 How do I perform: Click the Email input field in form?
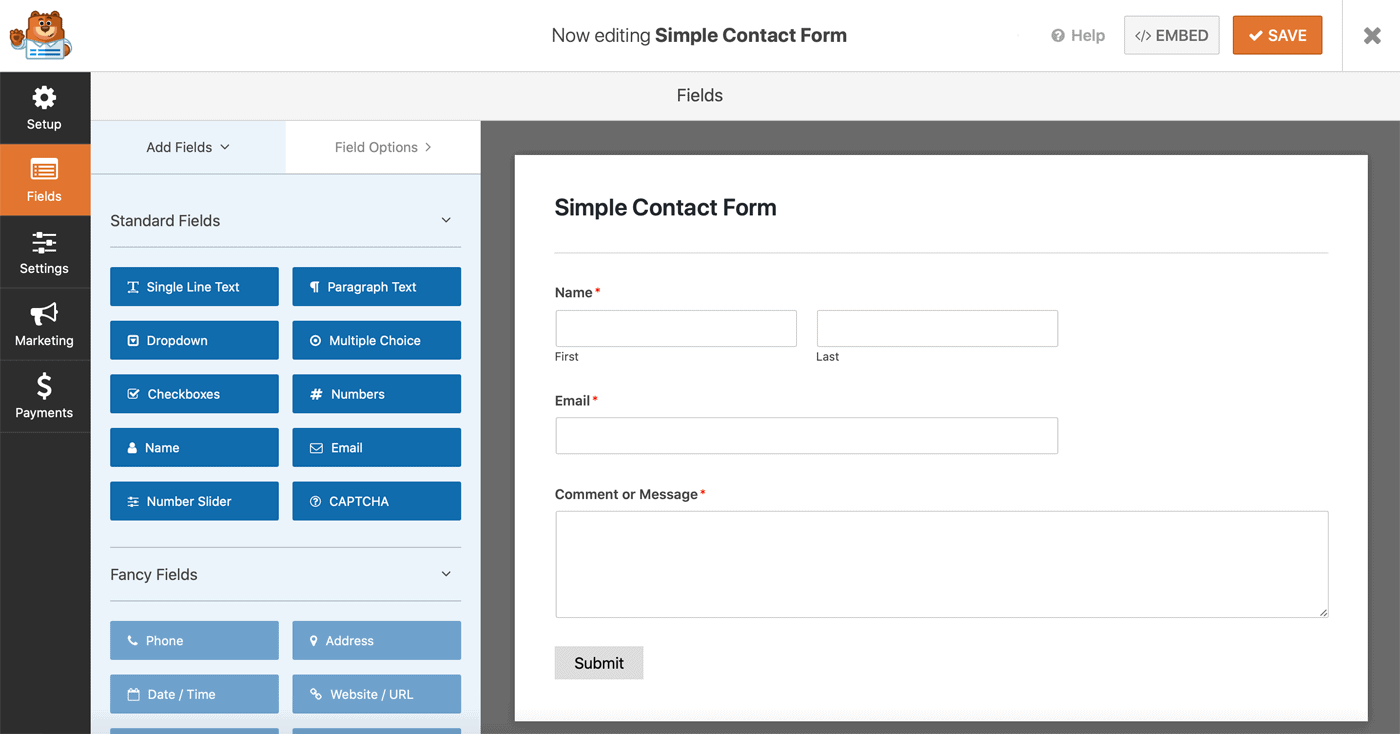[x=806, y=436]
